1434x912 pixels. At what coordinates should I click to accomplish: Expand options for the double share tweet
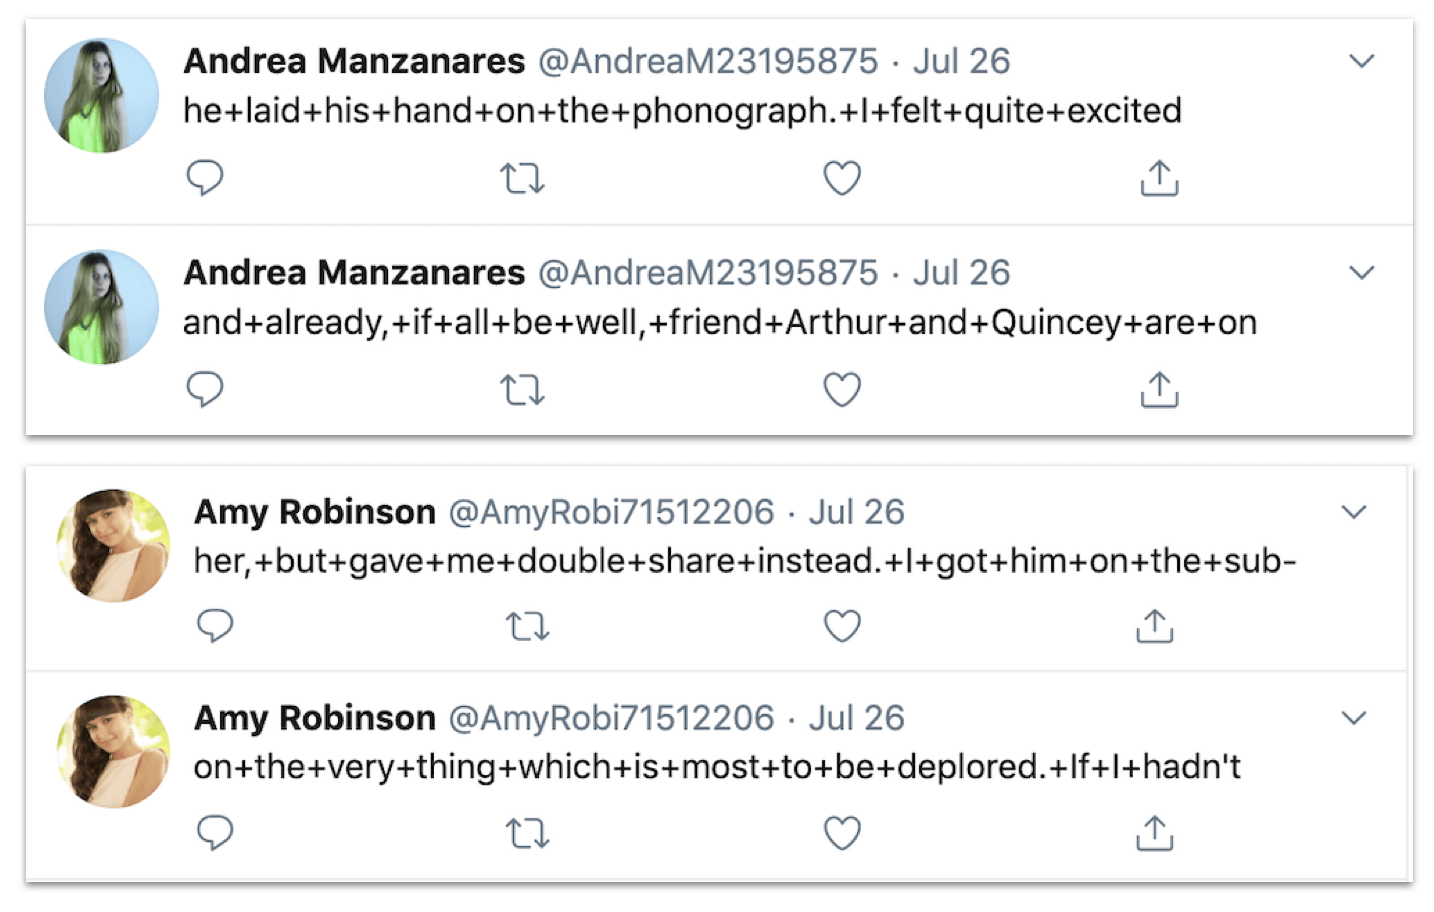tap(1353, 513)
